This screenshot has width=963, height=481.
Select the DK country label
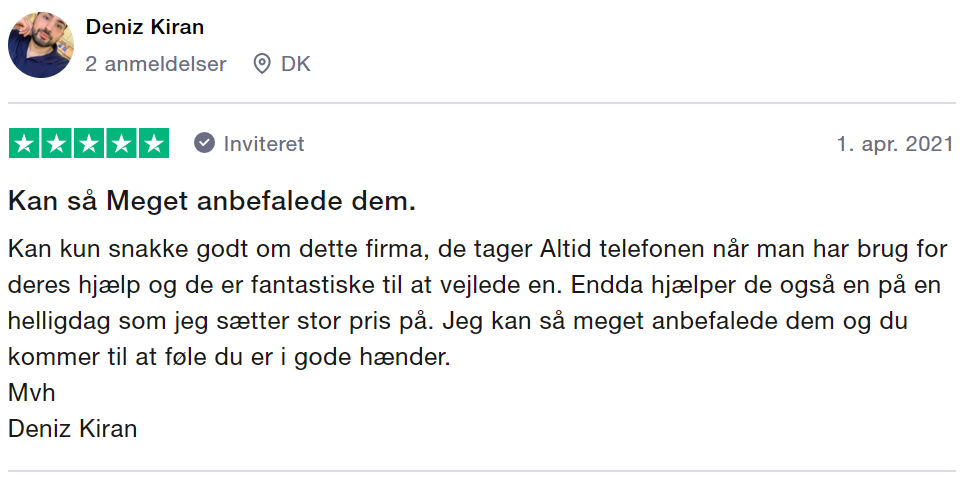[x=296, y=64]
